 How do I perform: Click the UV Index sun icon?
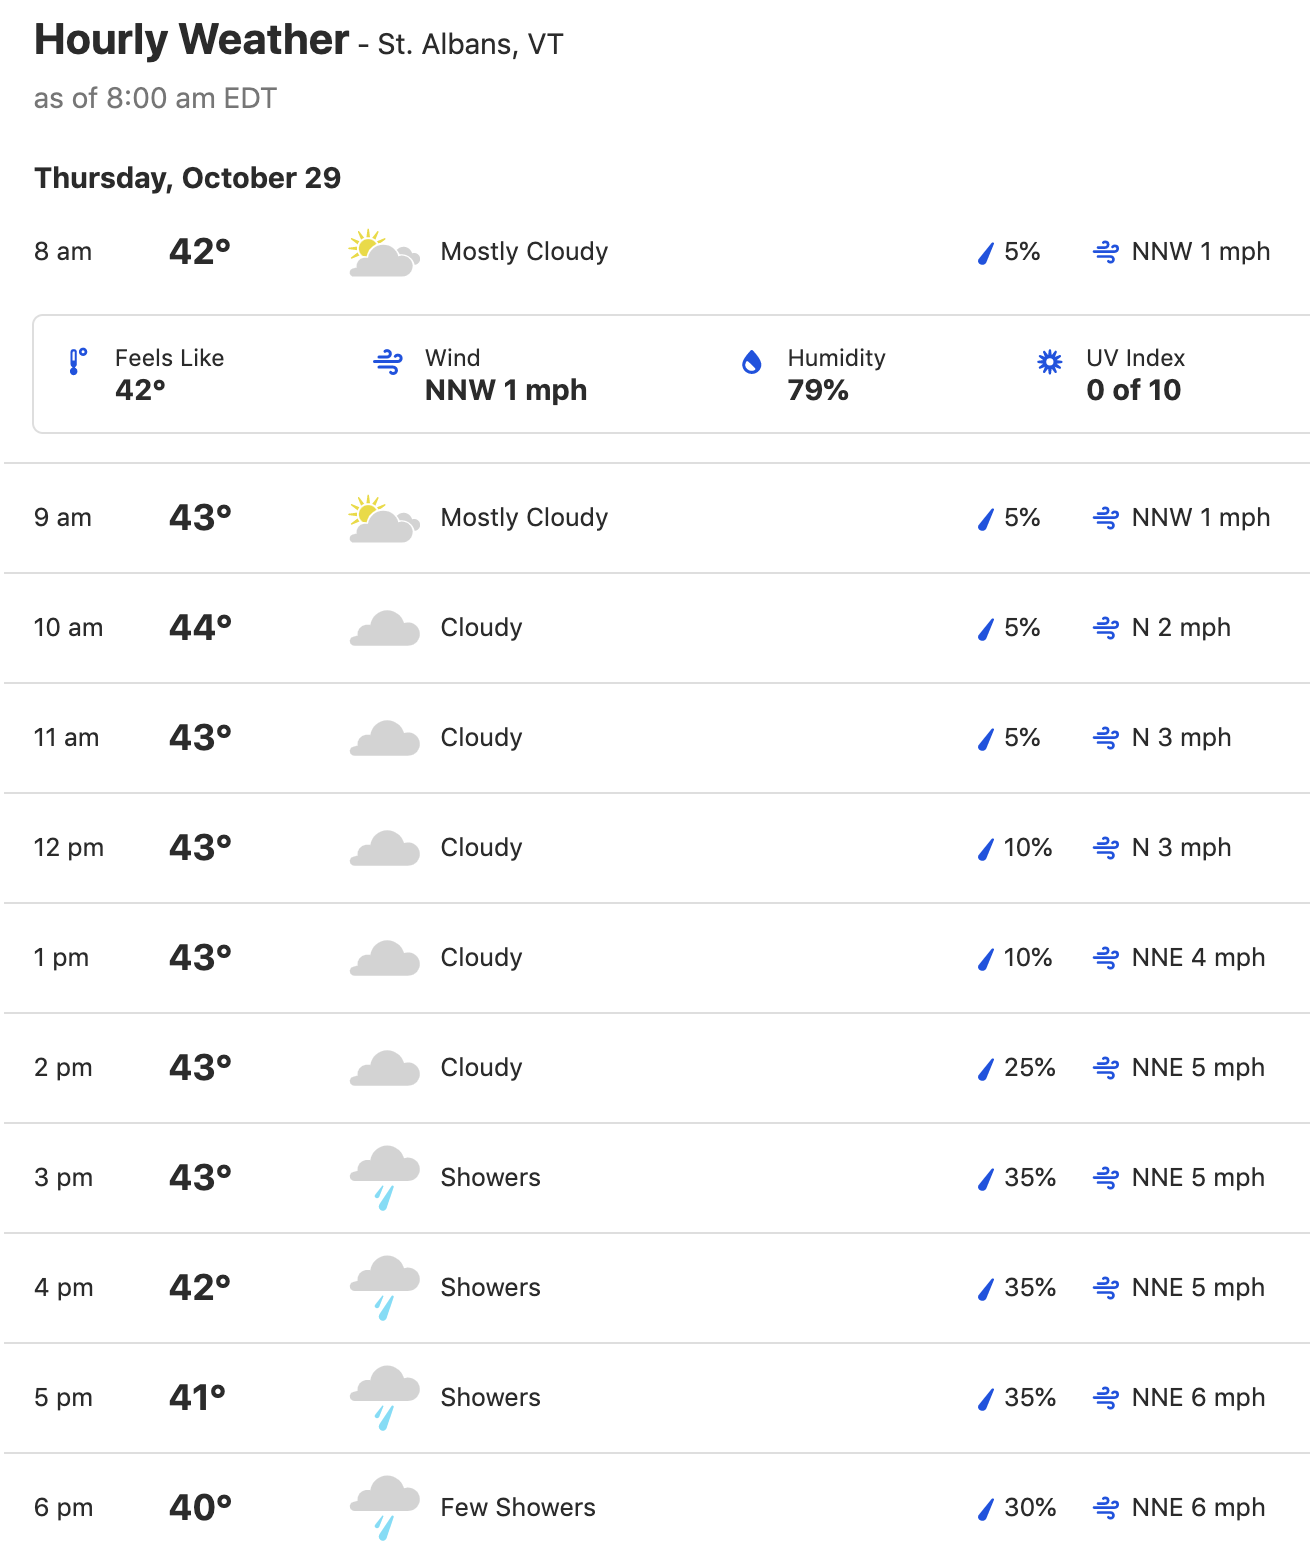coord(1049,361)
